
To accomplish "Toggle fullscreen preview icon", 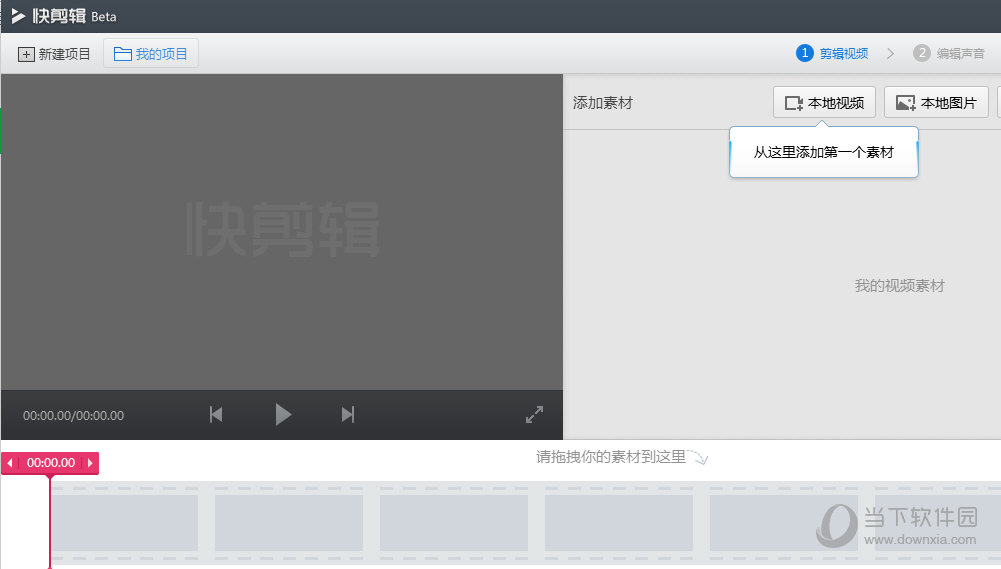I will 534,414.
